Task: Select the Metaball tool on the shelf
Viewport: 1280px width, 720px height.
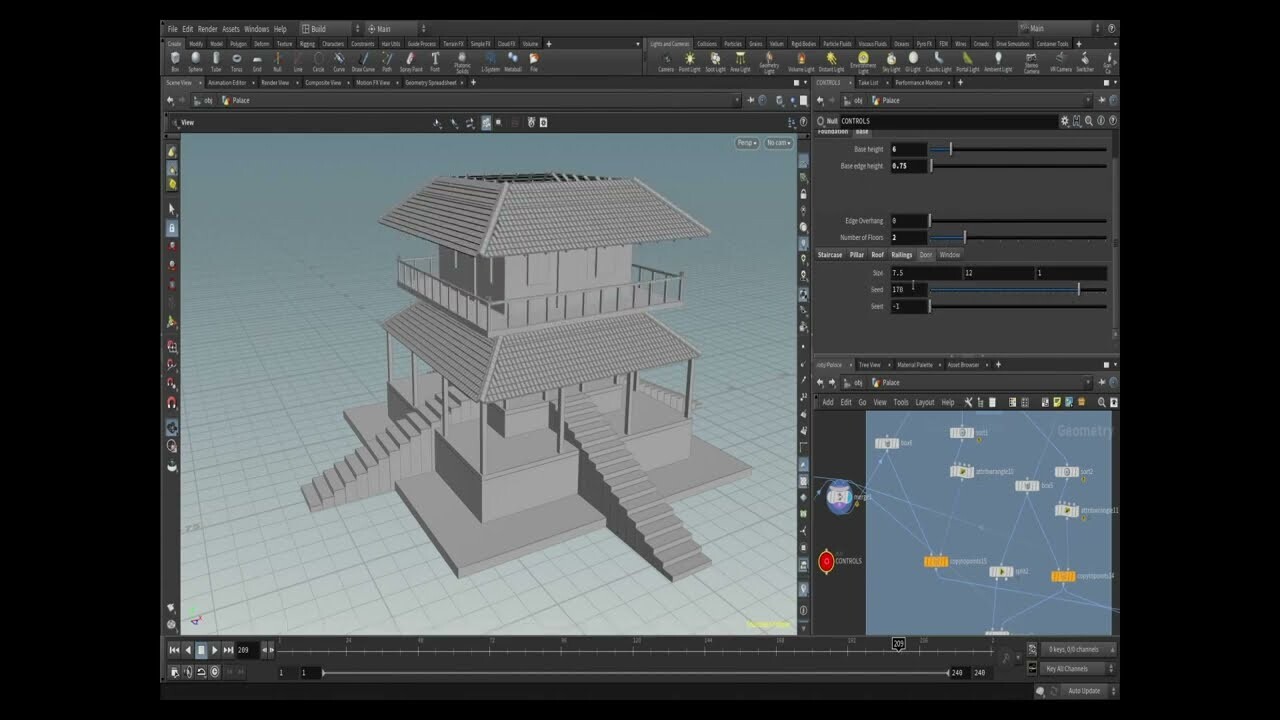Action: 513,61
